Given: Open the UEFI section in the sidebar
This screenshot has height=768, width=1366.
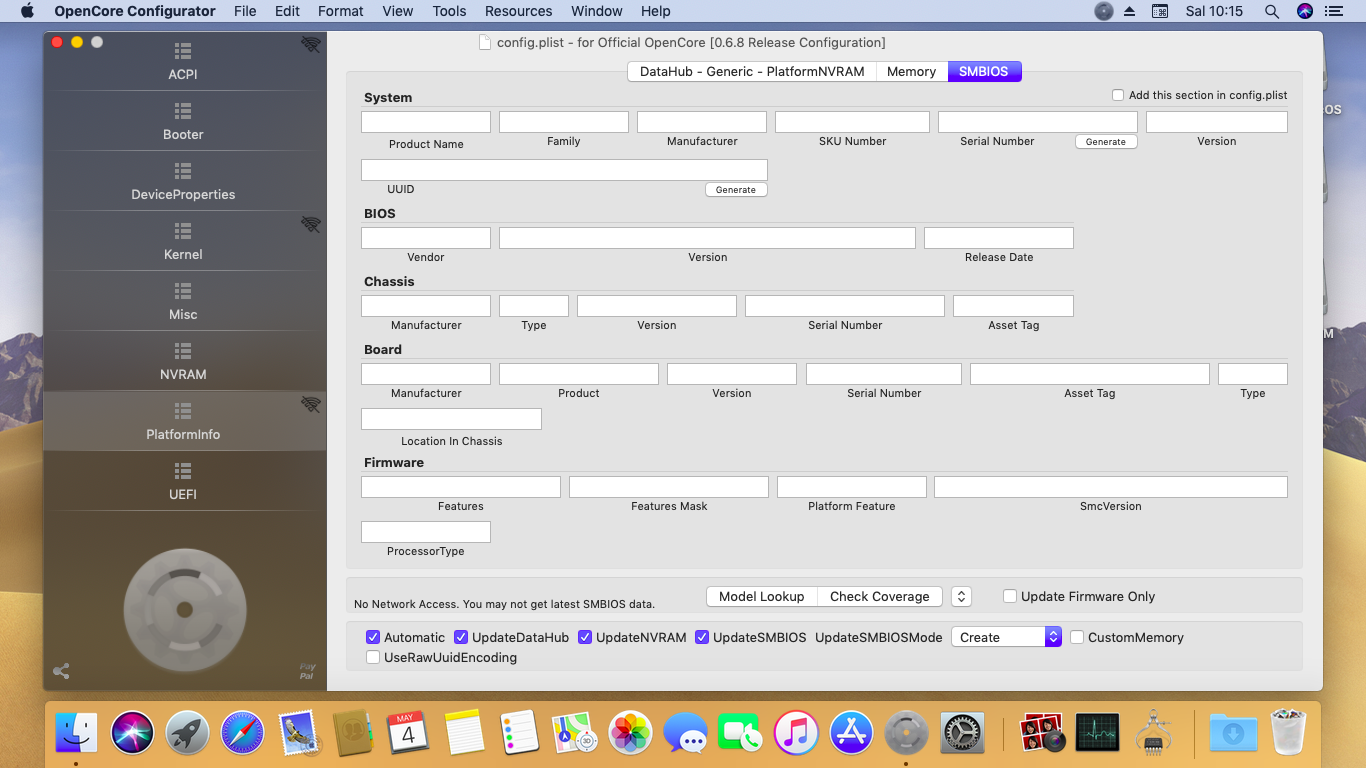Looking at the screenshot, I should (x=184, y=482).
